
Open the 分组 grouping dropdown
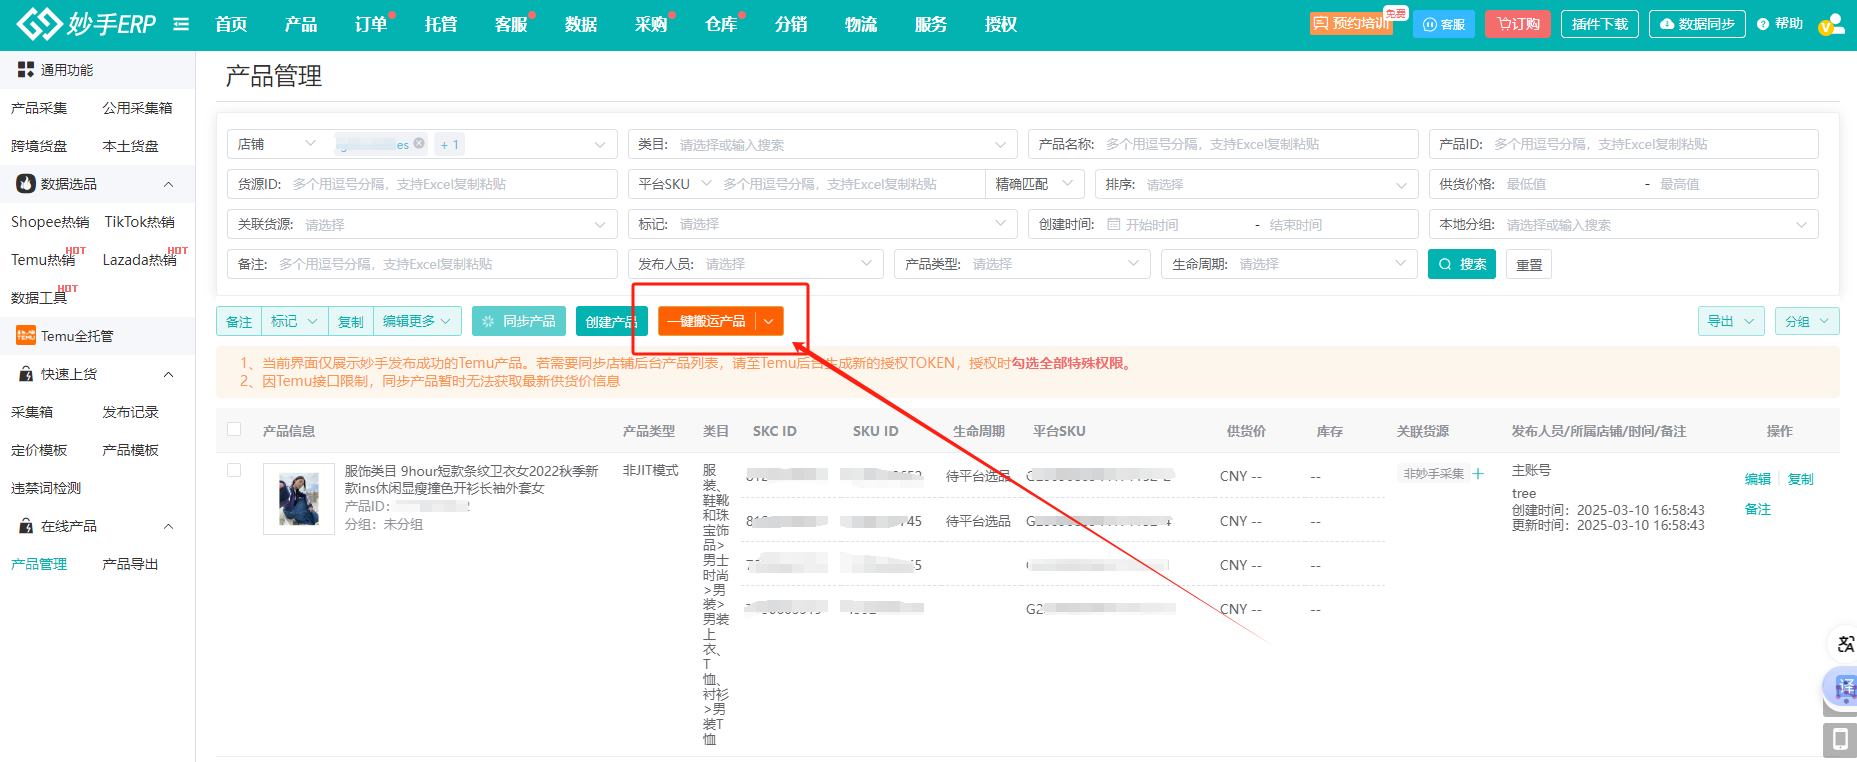[1808, 321]
